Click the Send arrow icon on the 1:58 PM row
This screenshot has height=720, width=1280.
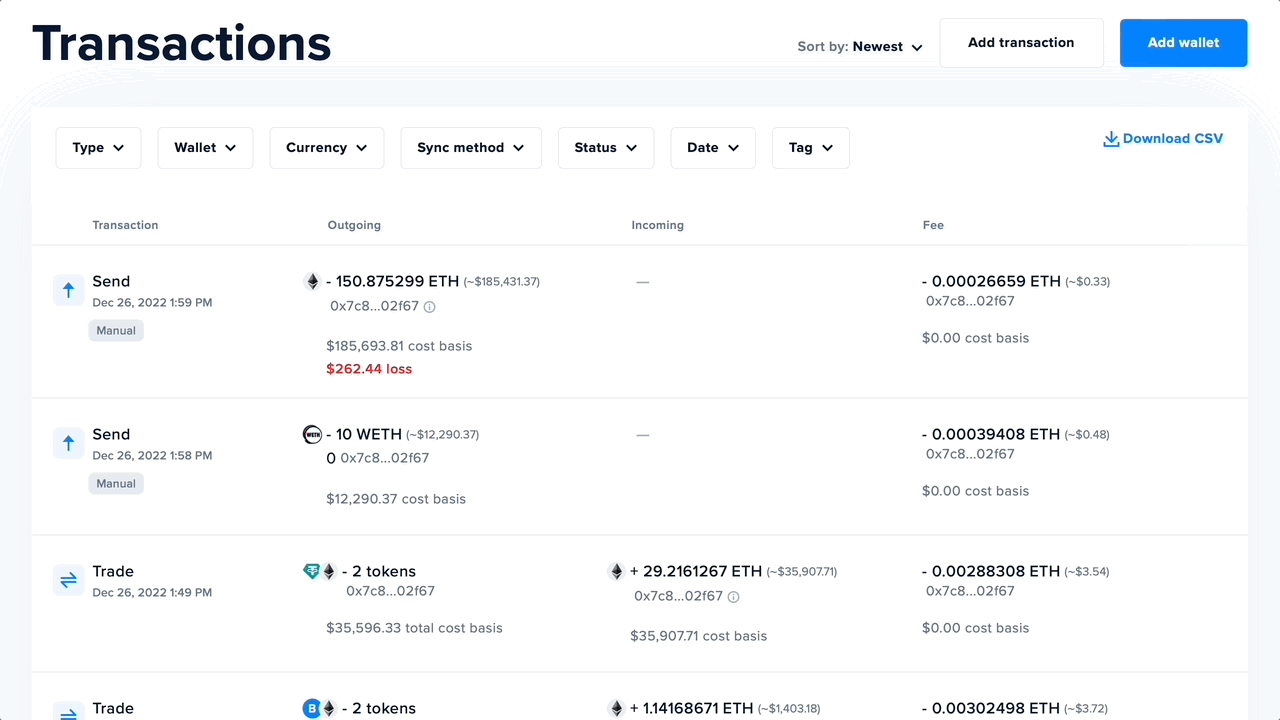coord(67,442)
